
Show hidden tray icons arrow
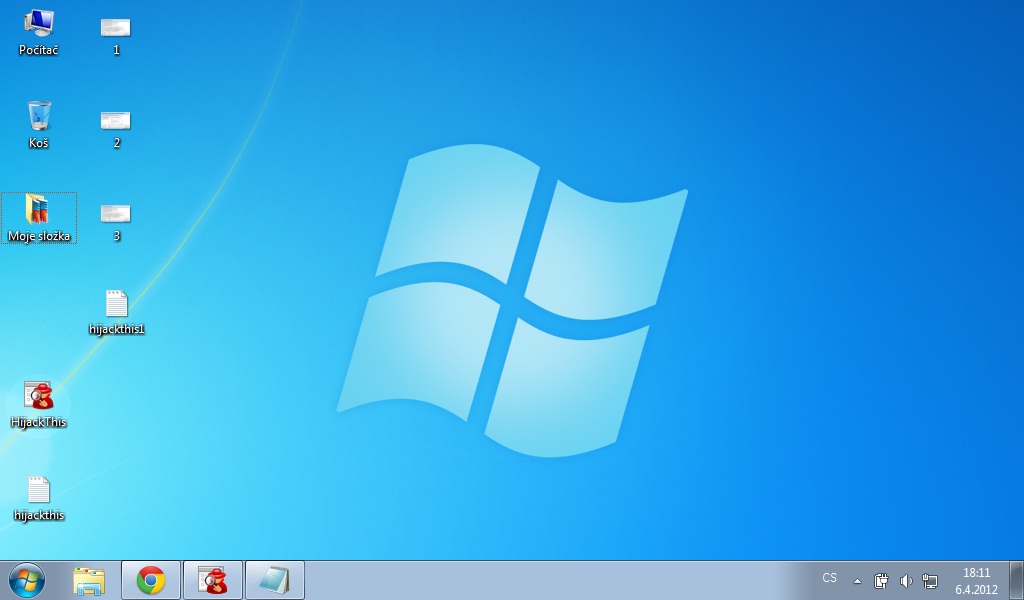(x=857, y=580)
